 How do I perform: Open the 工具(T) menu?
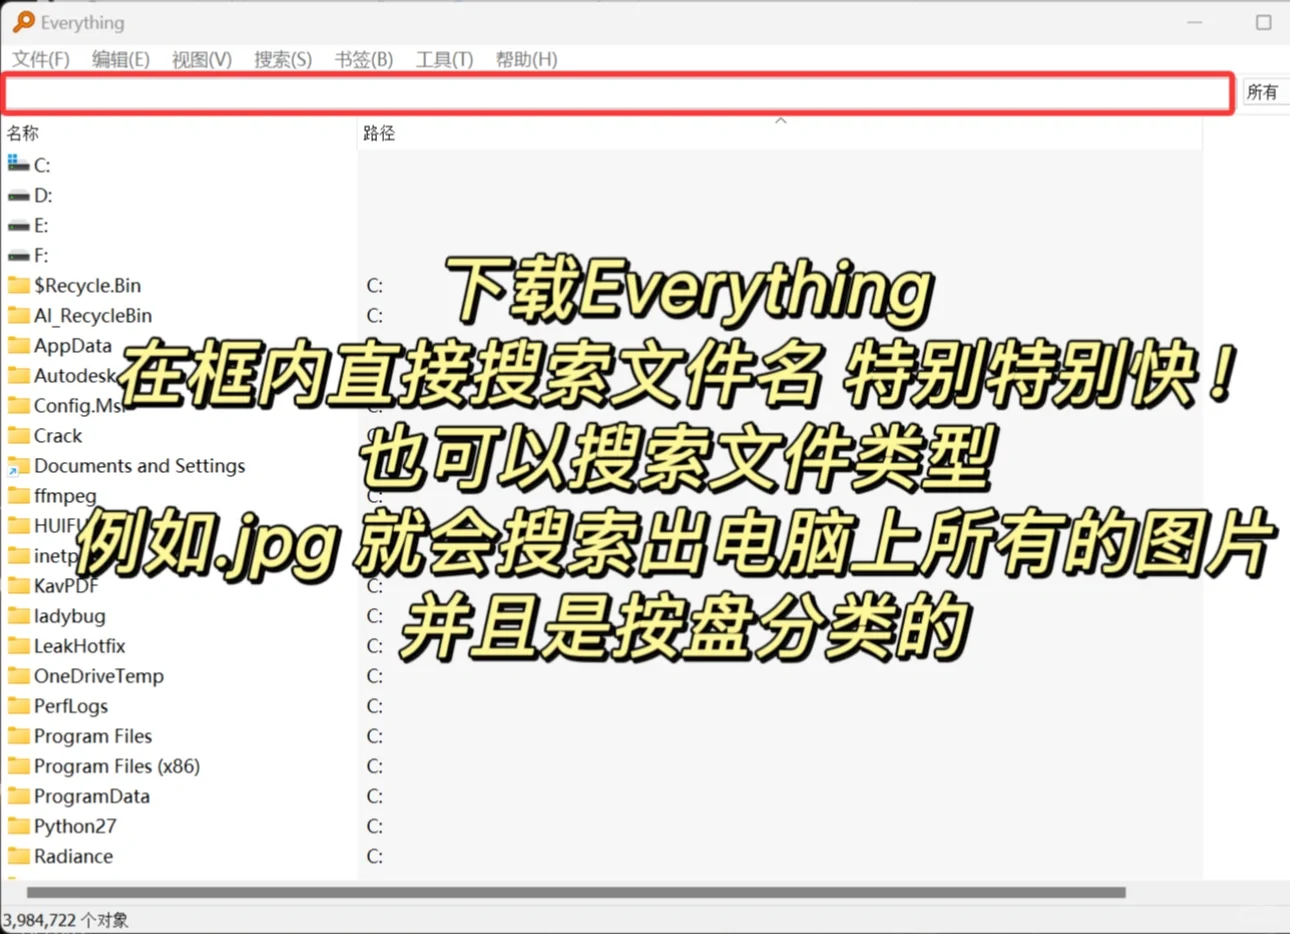pyautogui.click(x=445, y=60)
